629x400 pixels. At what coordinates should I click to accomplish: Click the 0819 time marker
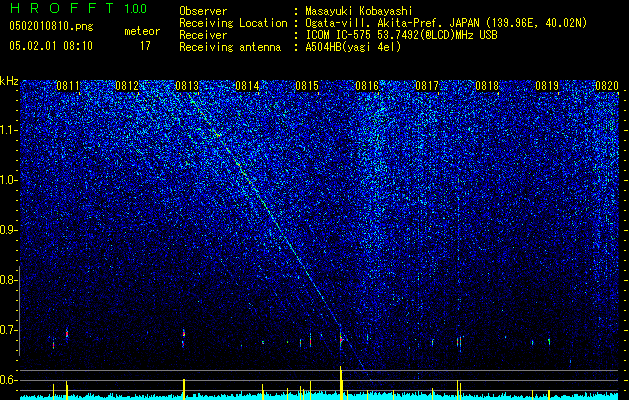click(x=547, y=86)
